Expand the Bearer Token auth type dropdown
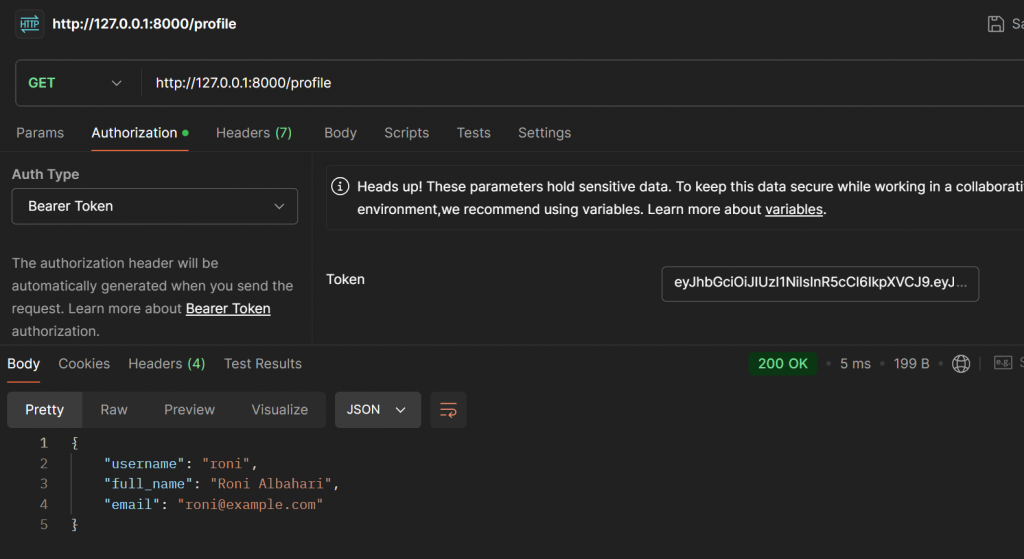 tap(155, 206)
